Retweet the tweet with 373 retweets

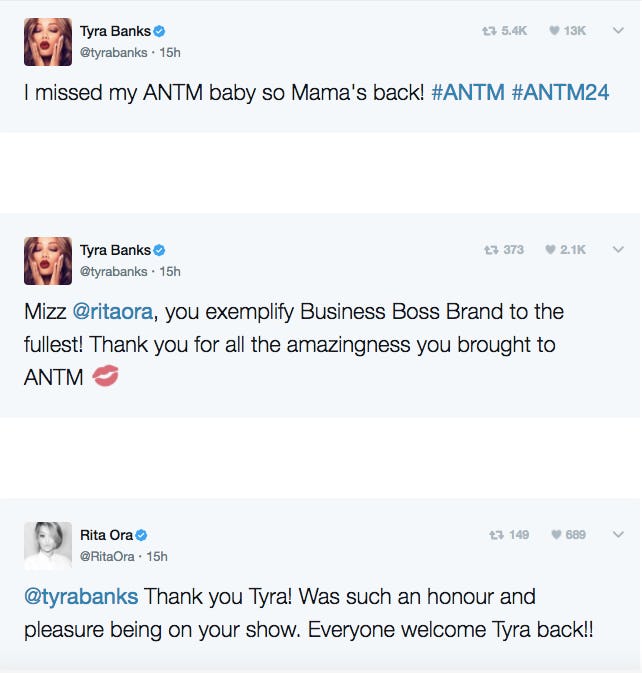click(x=489, y=250)
